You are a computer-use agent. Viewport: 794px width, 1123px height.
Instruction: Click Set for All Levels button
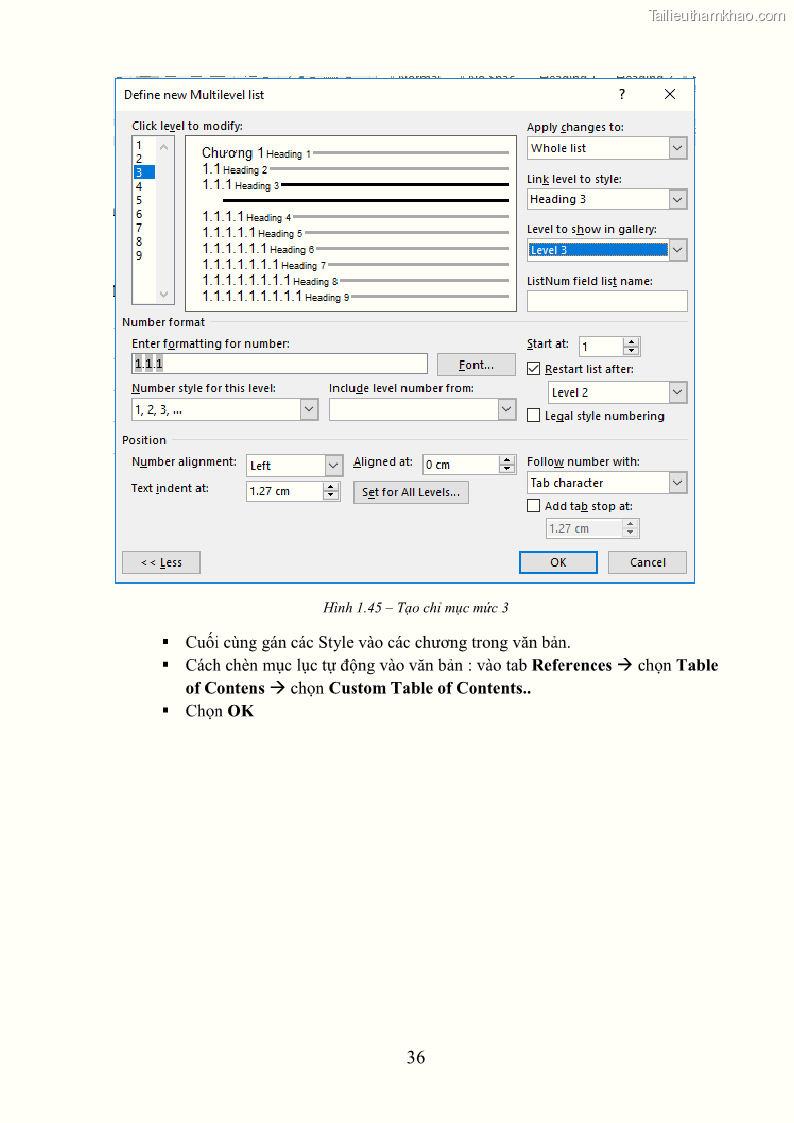[x=411, y=492]
